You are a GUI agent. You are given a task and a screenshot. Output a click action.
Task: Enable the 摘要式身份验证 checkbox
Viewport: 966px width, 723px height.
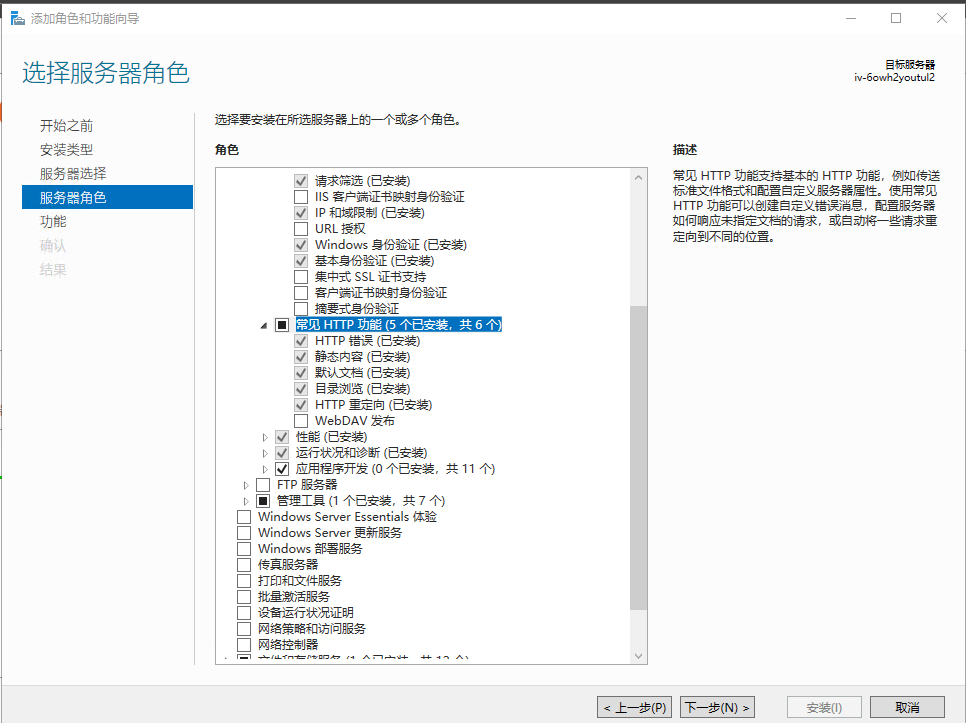pyautogui.click(x=301, y=309)
